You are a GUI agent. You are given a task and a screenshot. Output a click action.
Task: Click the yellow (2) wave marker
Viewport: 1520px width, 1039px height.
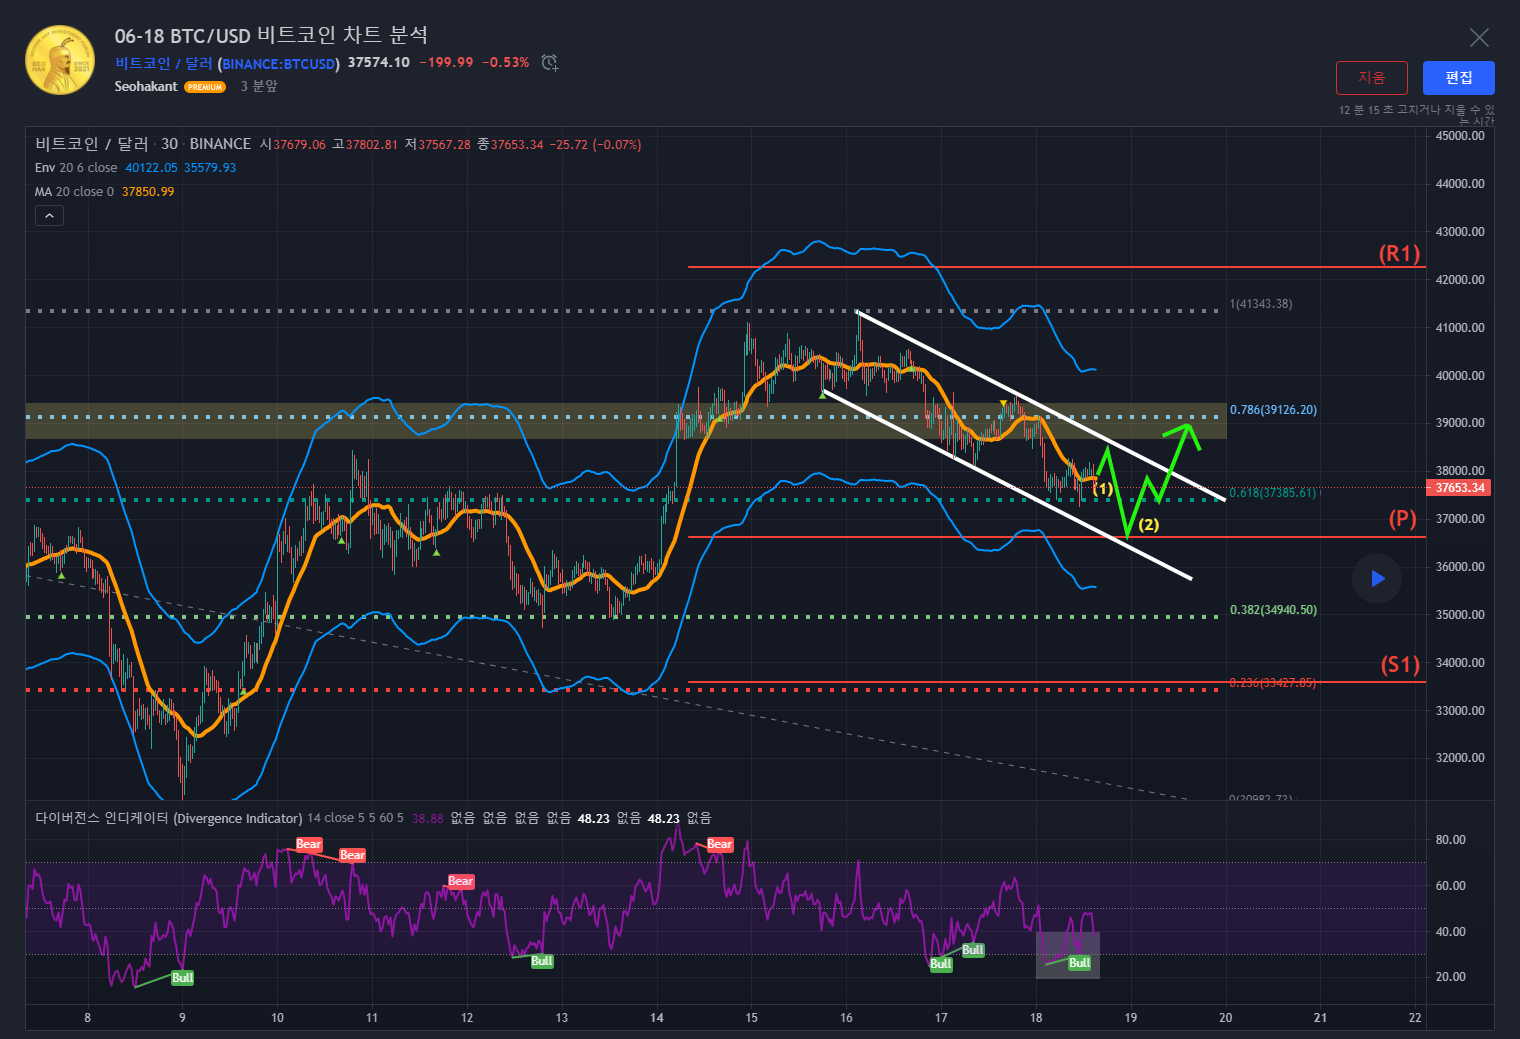coord(1148,525)
